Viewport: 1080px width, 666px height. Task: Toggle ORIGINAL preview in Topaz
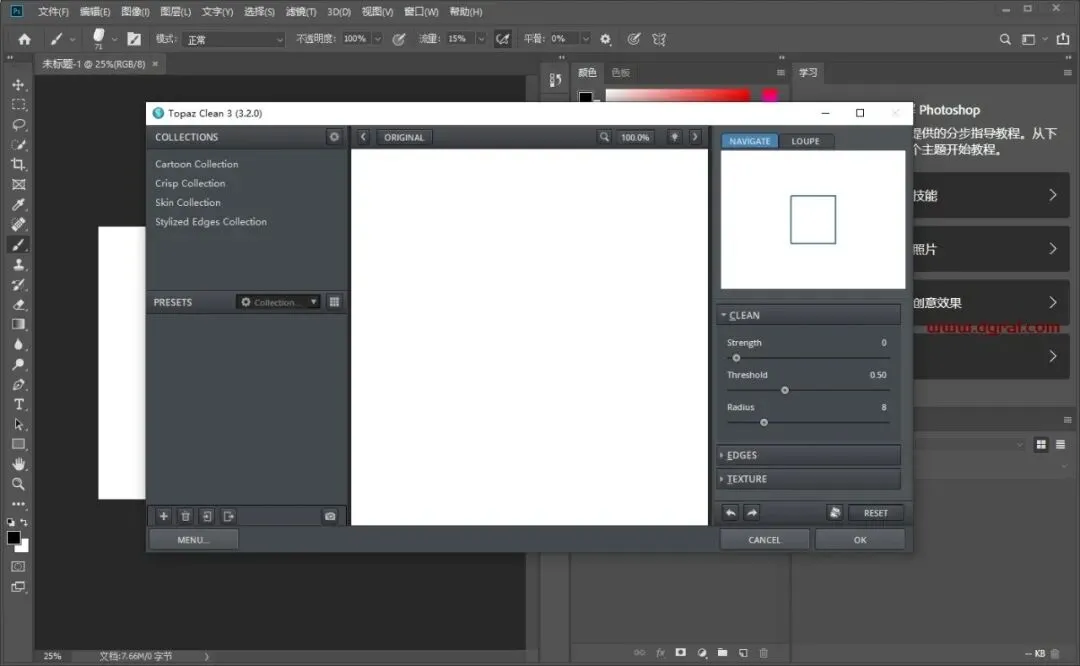[x=404, y=137]
